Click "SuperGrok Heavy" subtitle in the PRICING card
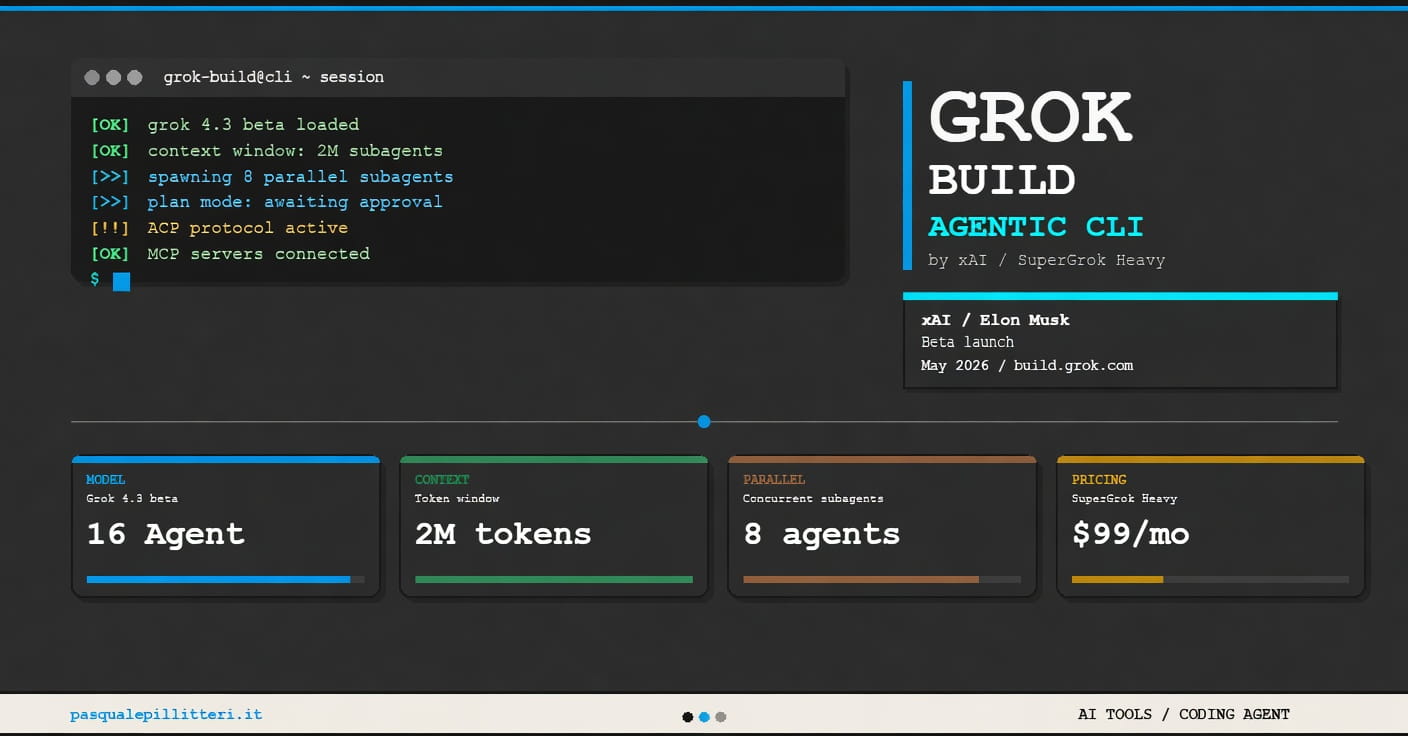The height and width of the screenshot is (736, 1408). (1124, 498)
